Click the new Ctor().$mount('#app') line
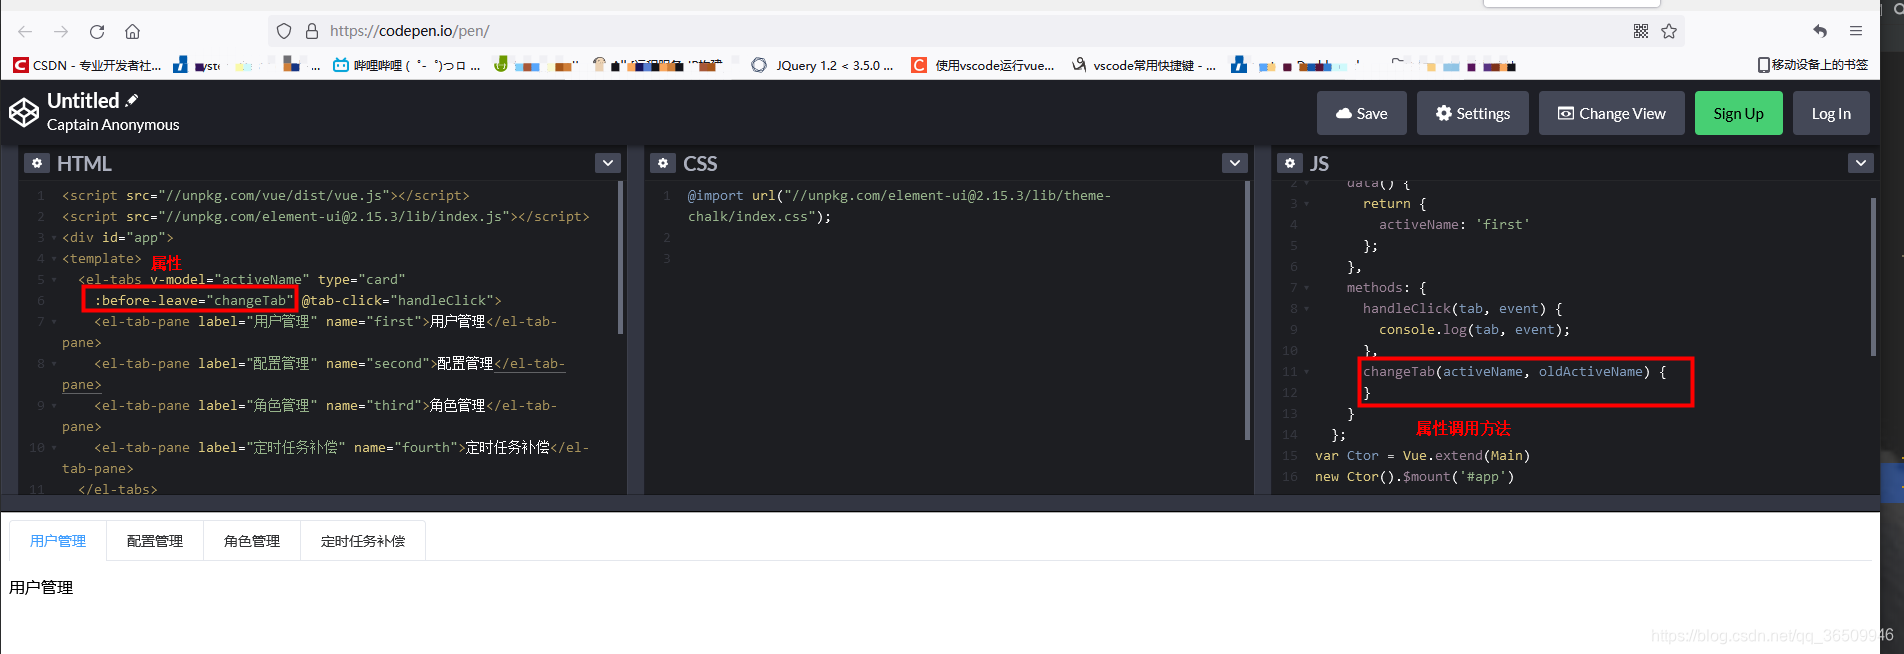This screenshot has height=654, width=1904. pos(1414,477)
